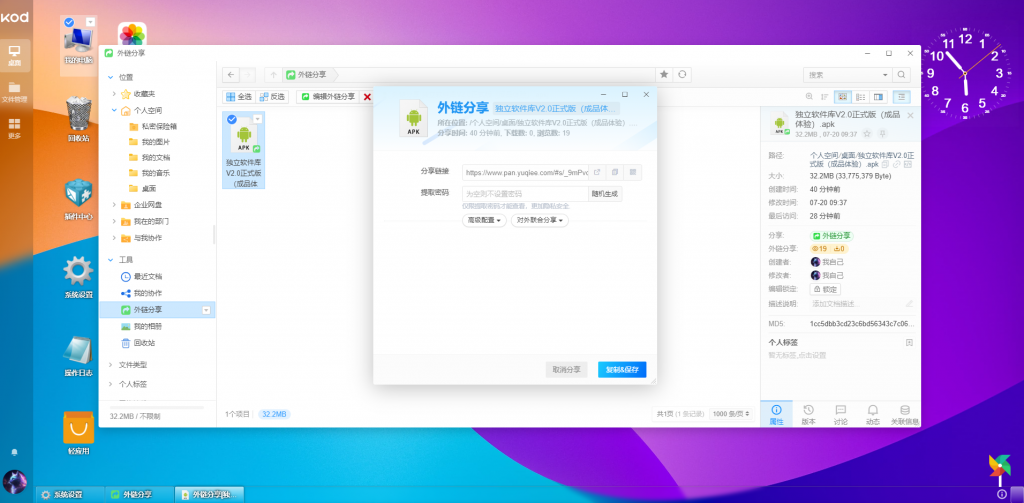Viewport: 1024px width, 503px height.
Task: Expand the 收藏夹 tree node
Action: [114, 94]
